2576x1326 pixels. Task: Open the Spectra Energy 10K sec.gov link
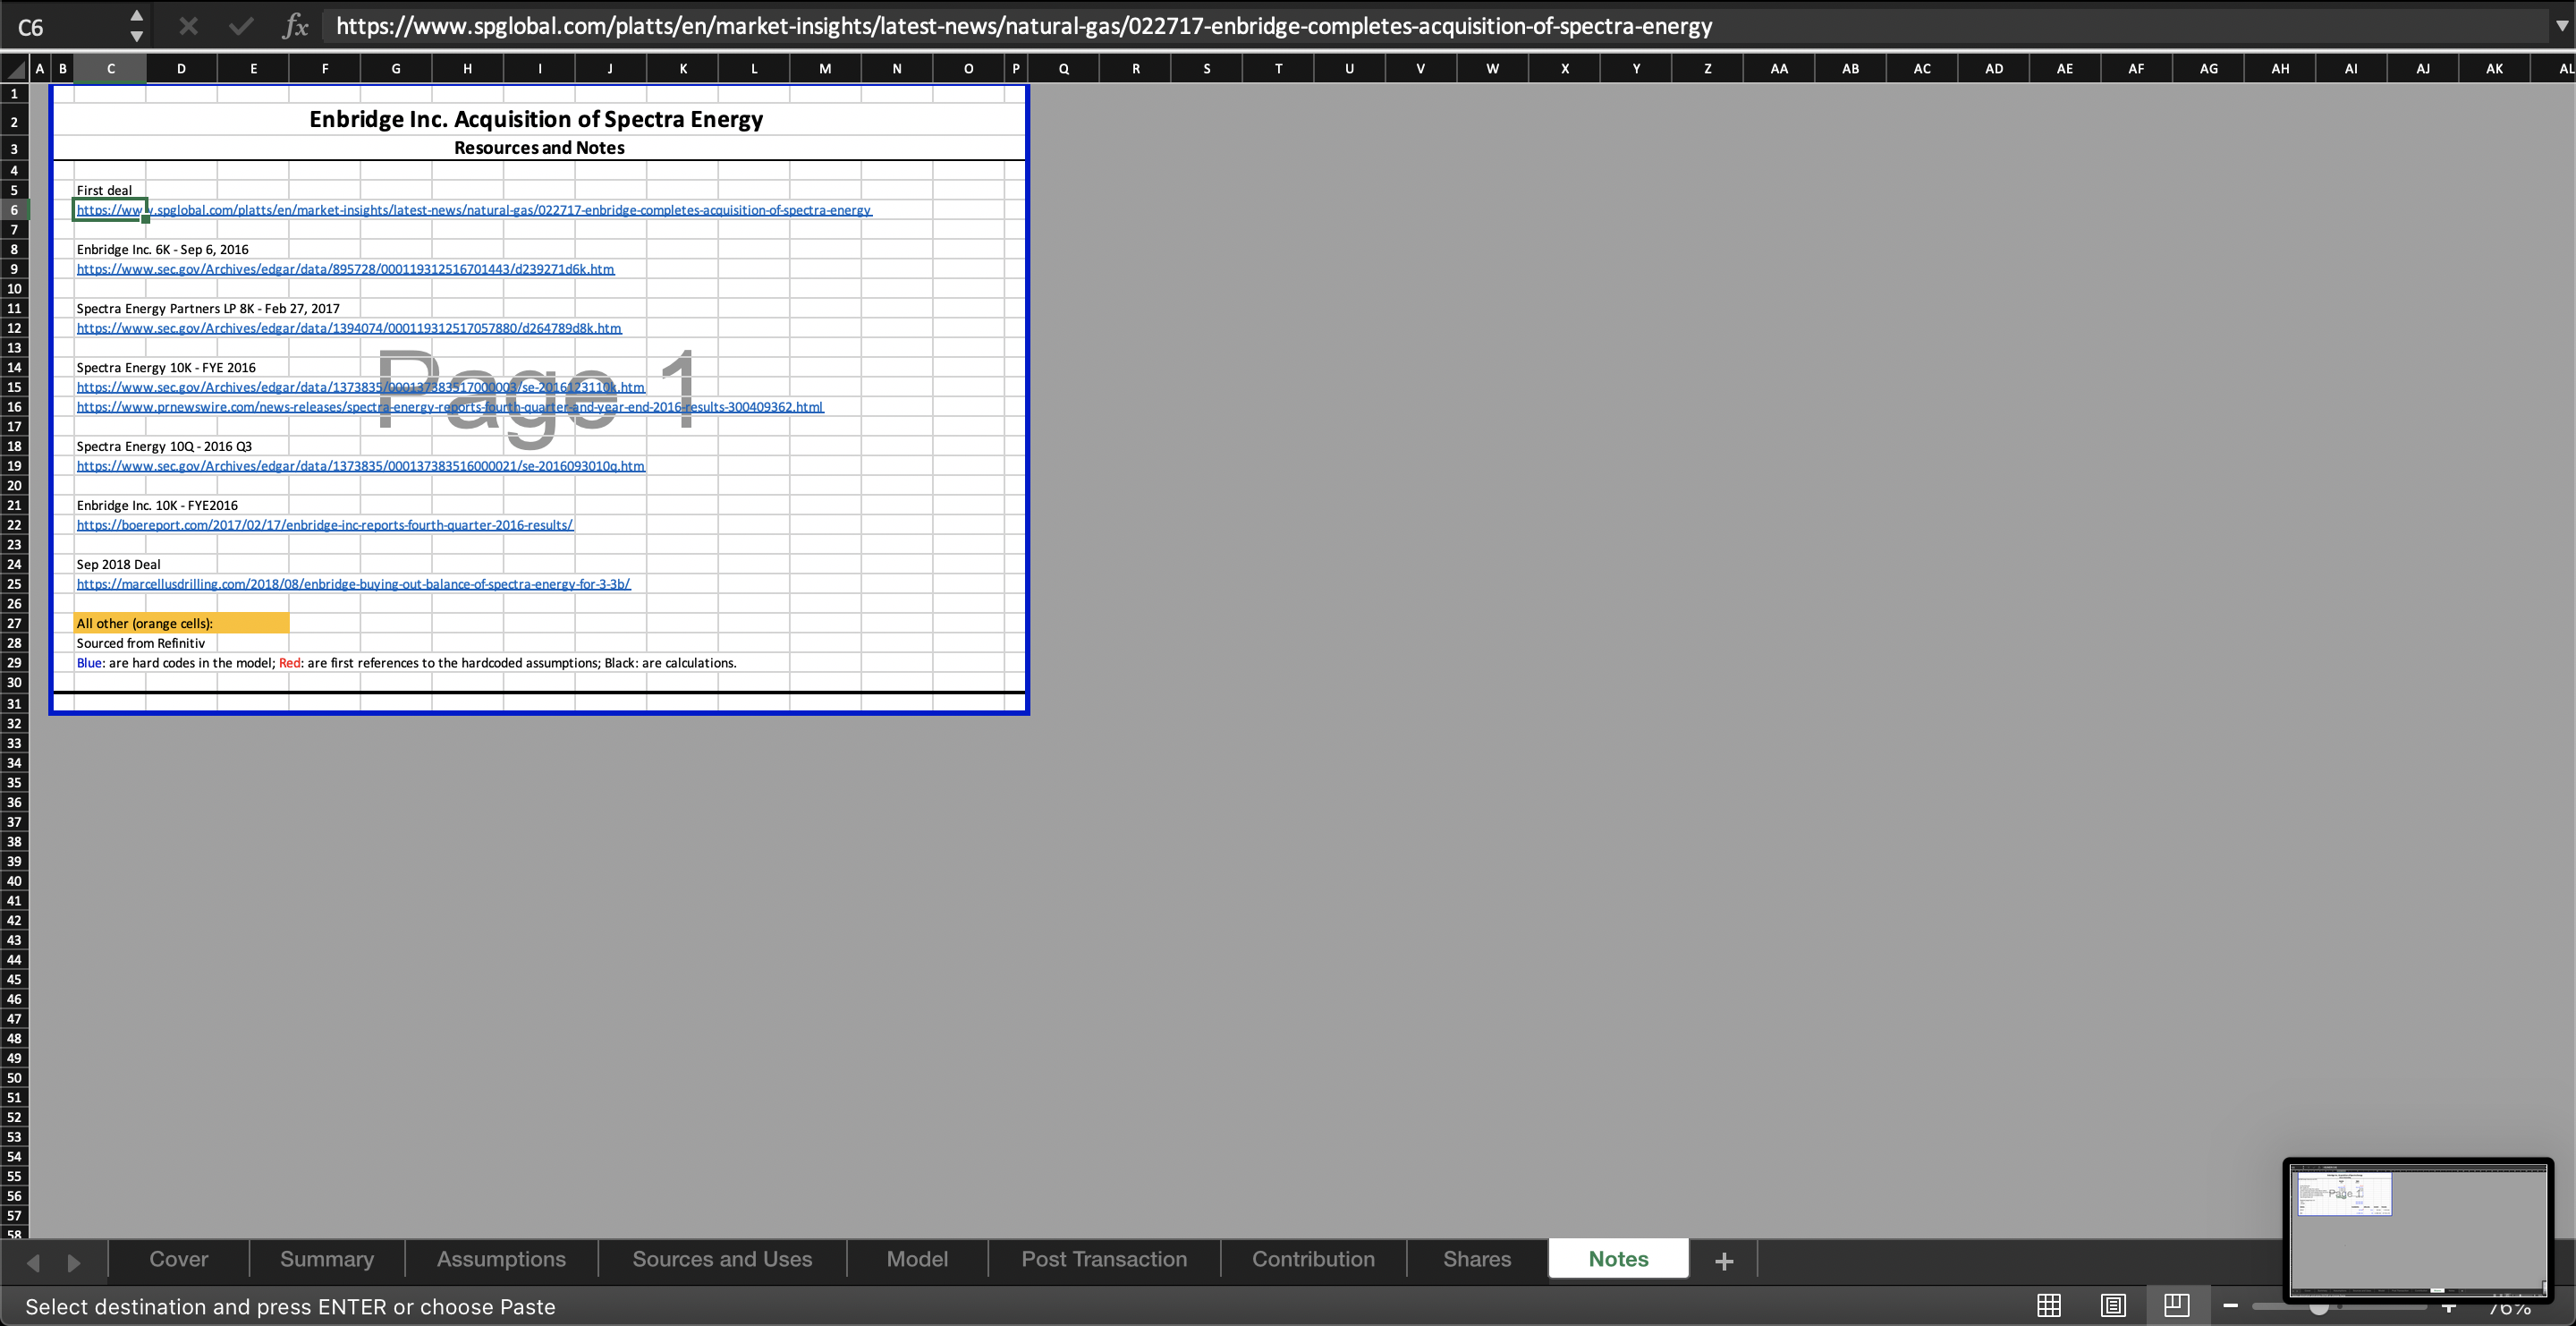coord(360,387)
